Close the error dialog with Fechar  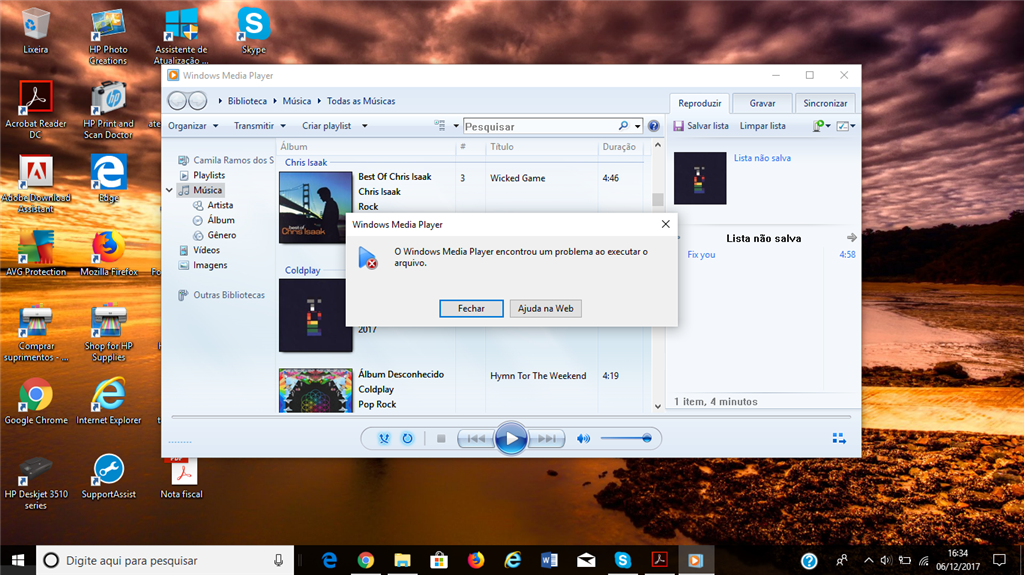(471, 308)
